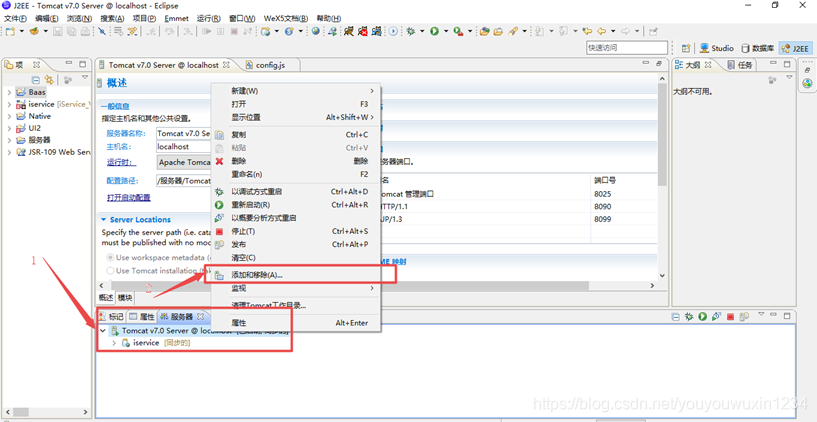Collapse all icon in the project explorer
Image resolution: width=817 pixels, height=422 pixels.
[36, 80]
